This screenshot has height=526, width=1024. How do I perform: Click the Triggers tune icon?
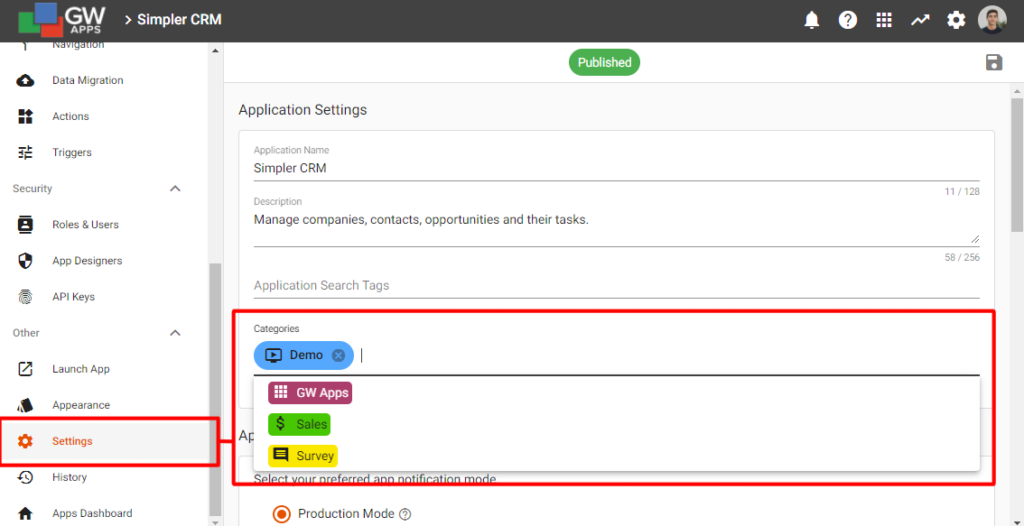click(25, 152)
